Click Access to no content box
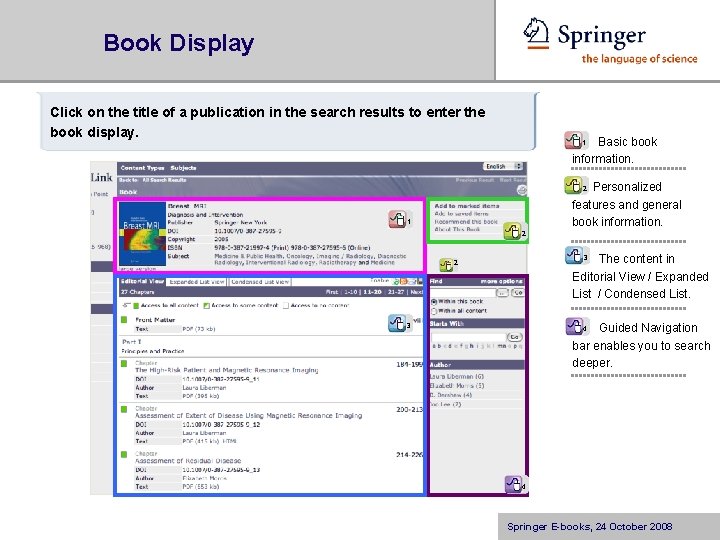Image resolution: width=720 pixels, height=540 pixels. (286, 306)
